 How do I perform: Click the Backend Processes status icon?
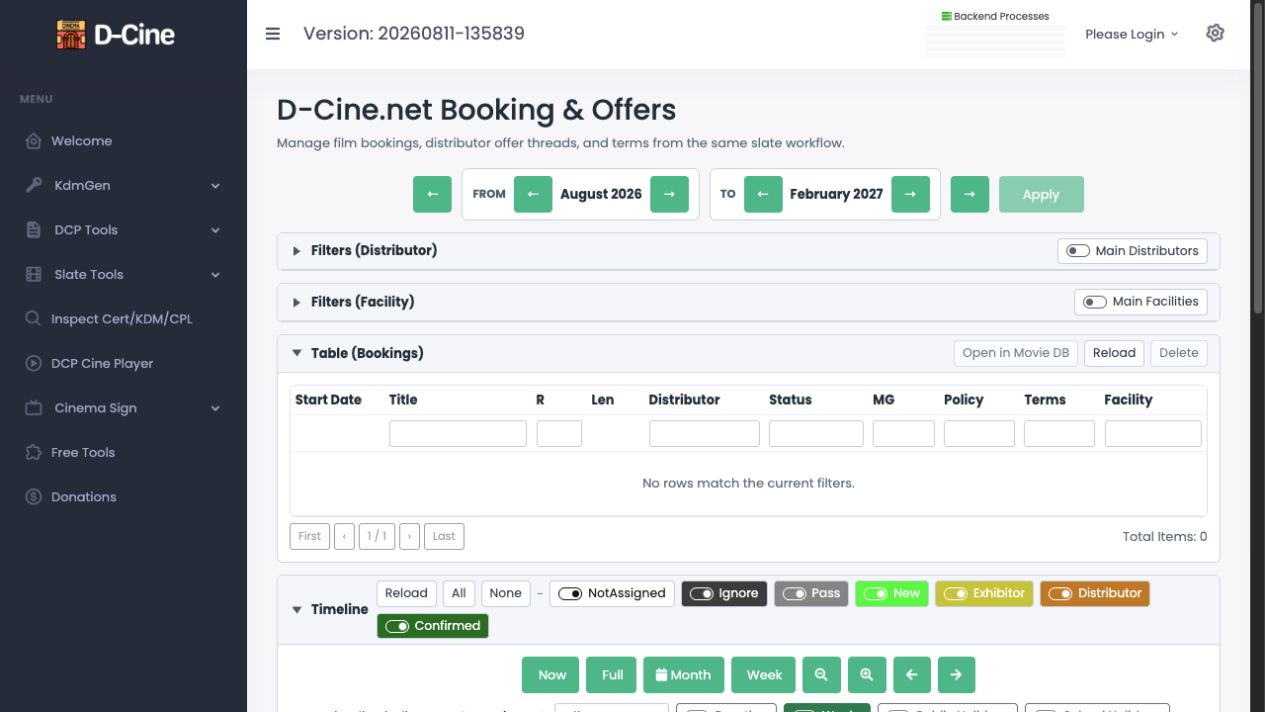(946, 17)
